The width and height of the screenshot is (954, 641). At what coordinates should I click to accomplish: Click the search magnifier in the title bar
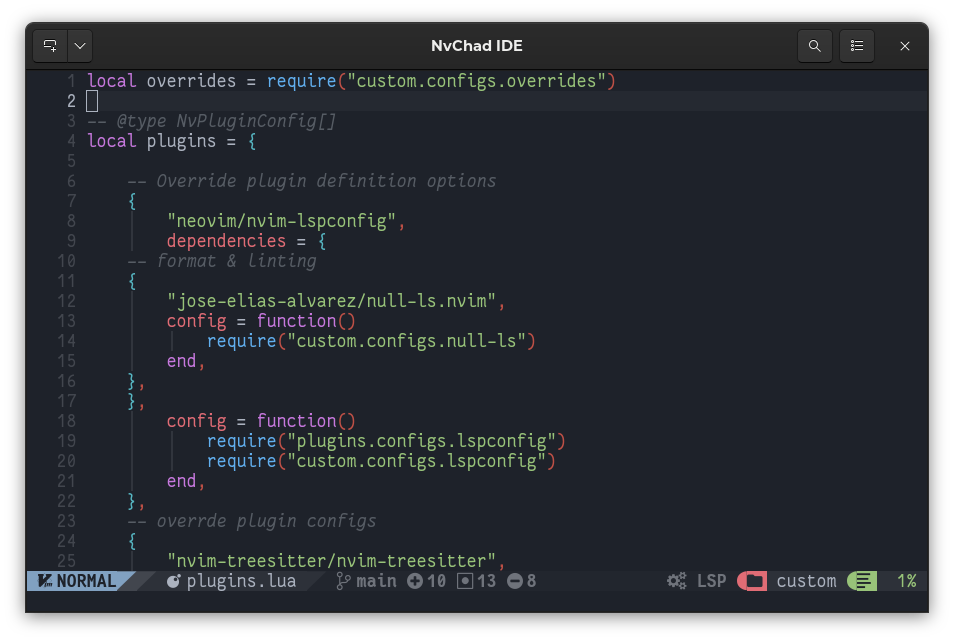(814, 46)
